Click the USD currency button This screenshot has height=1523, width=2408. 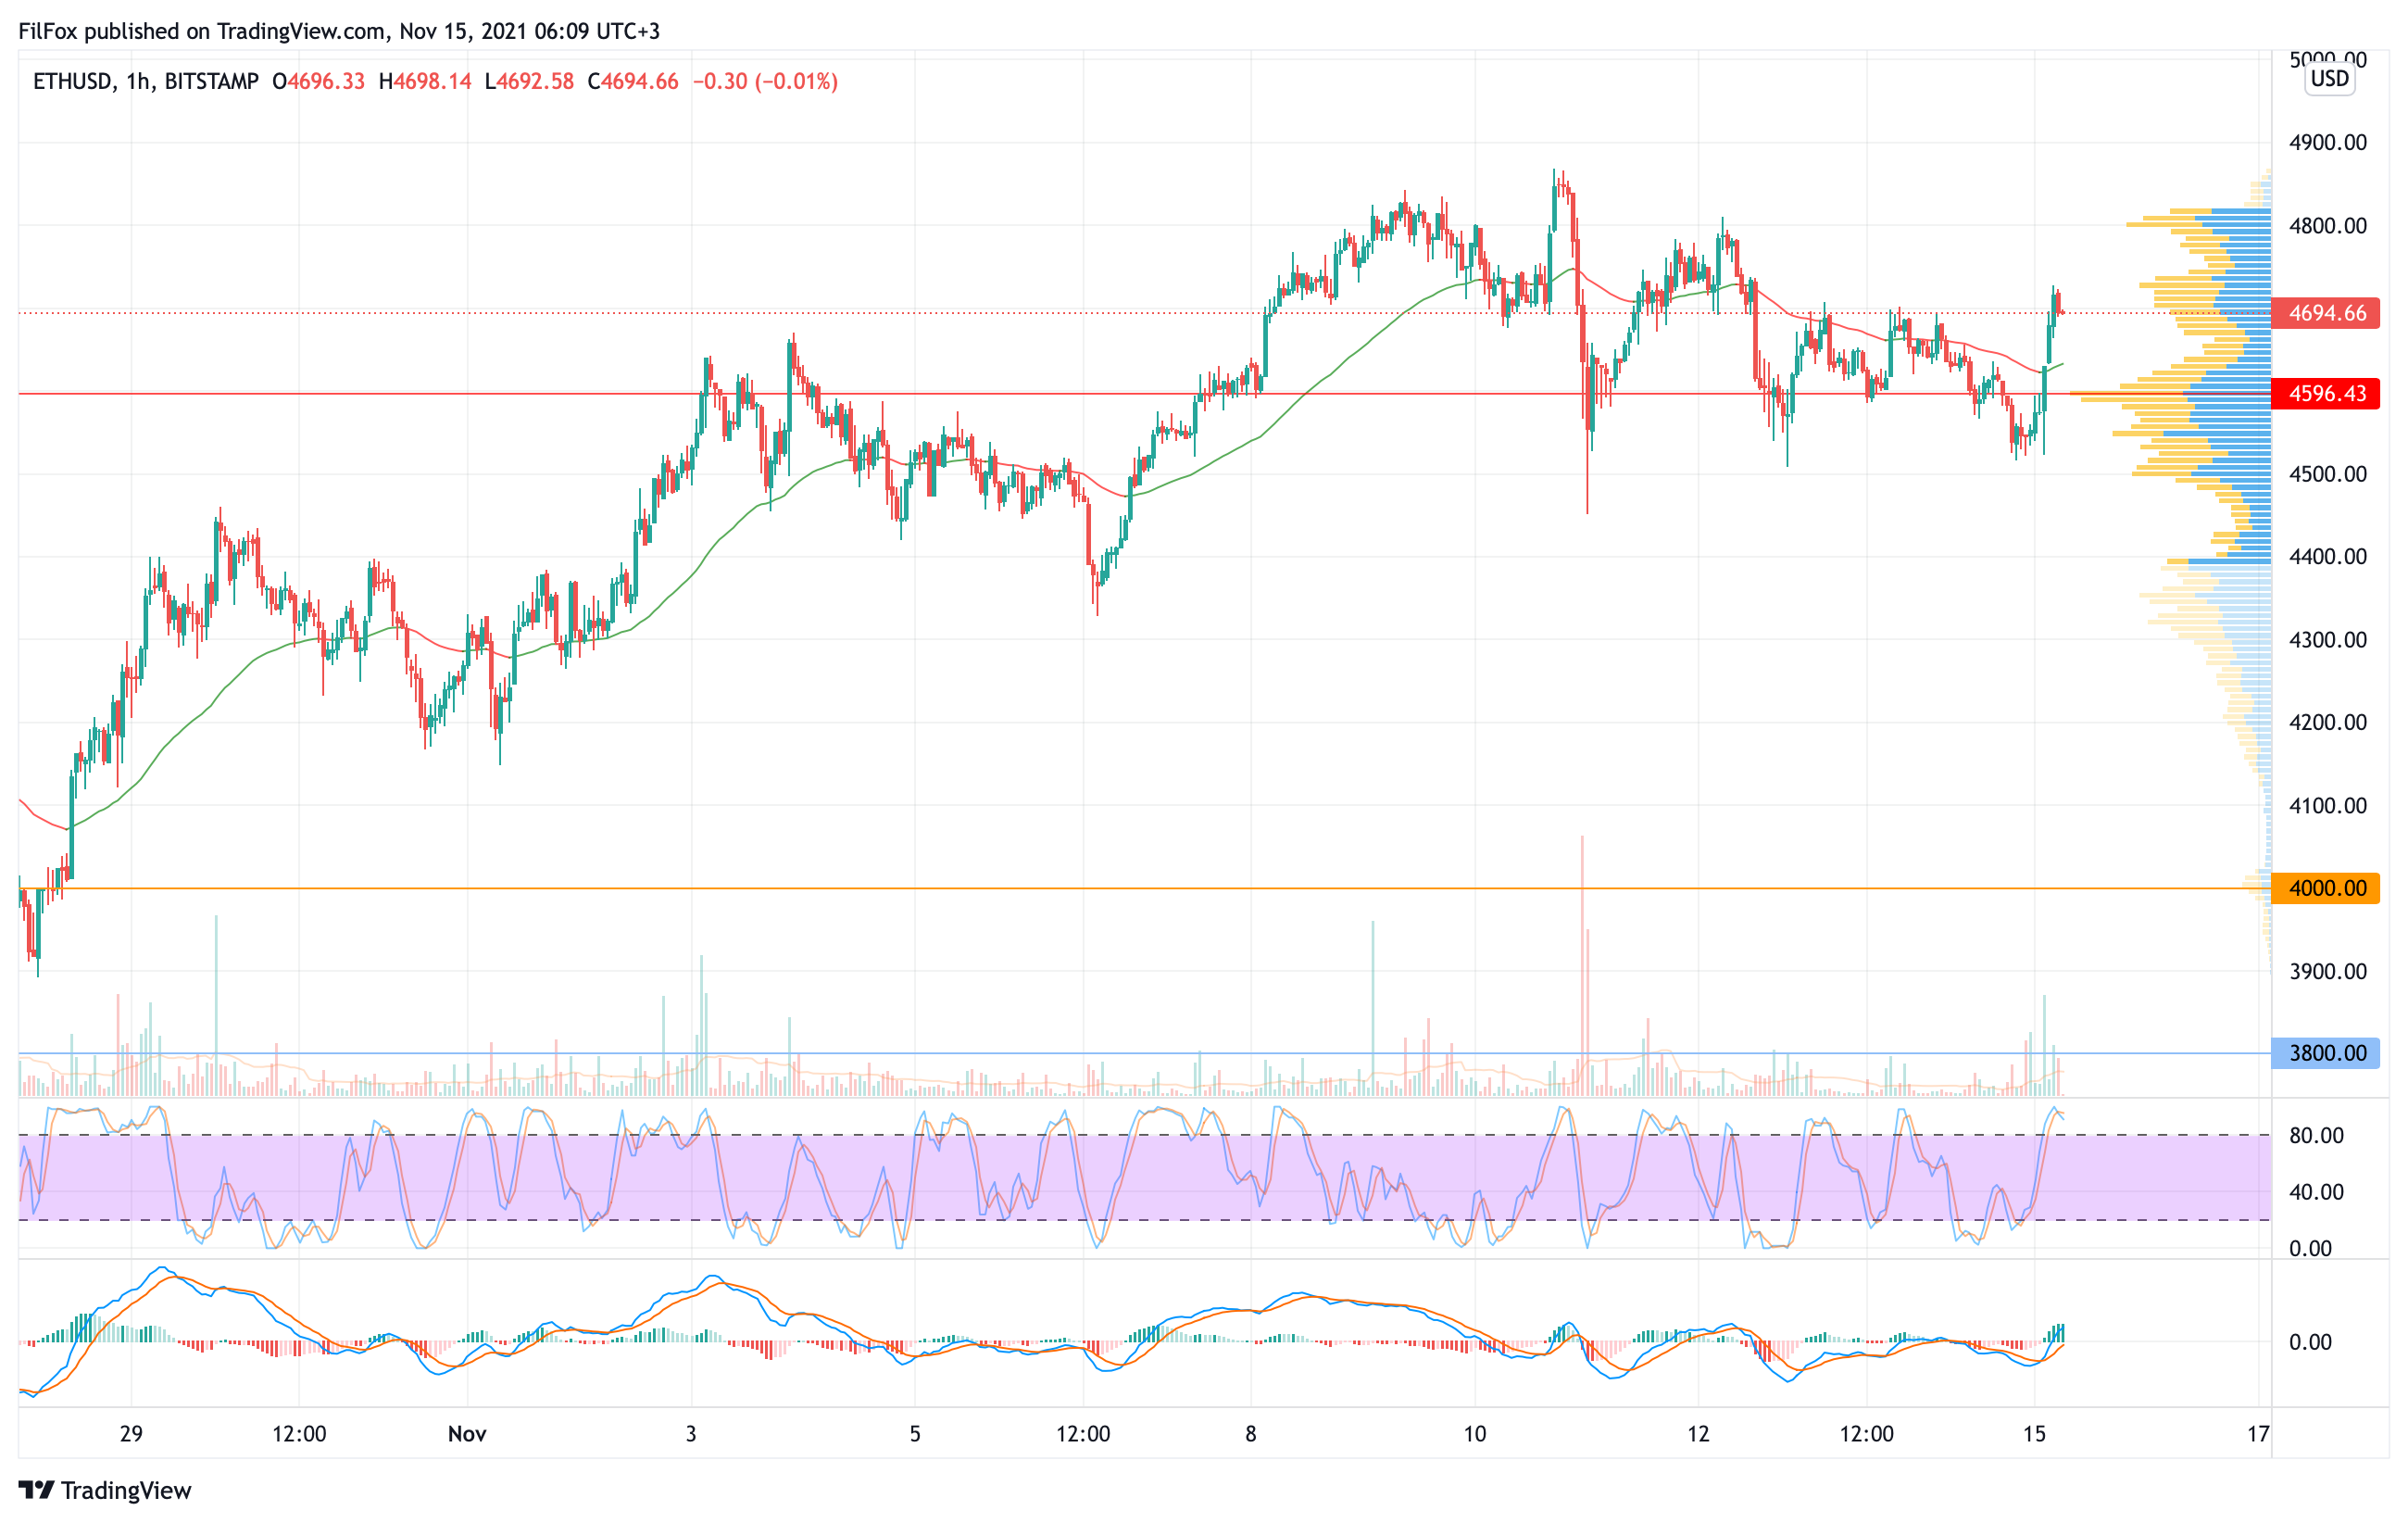pyautogui.click(x=2329, y=79)
